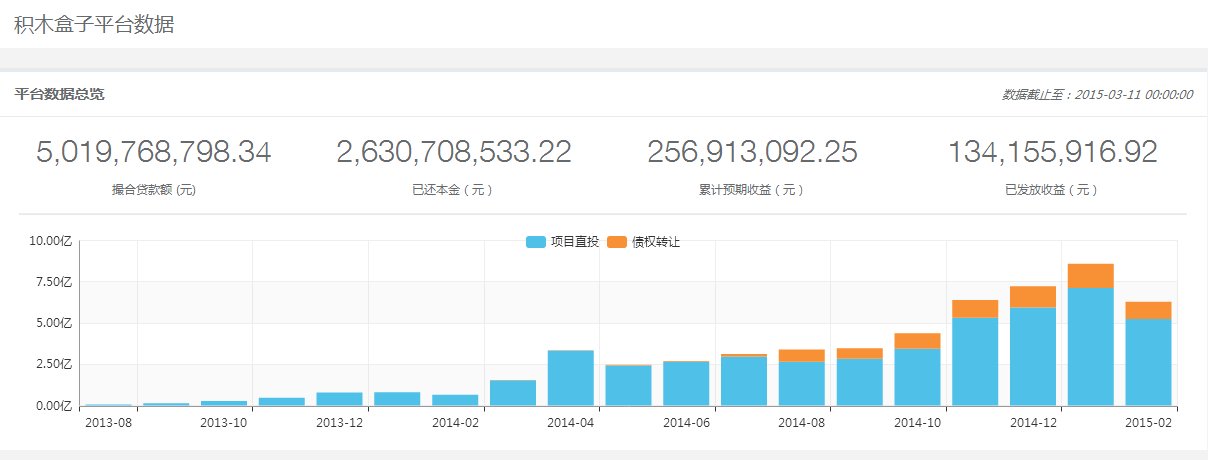Click the 5,019,768,798.34 loan total figure
This screenshot has width=1208, height=460.
[x=154, y=152]
